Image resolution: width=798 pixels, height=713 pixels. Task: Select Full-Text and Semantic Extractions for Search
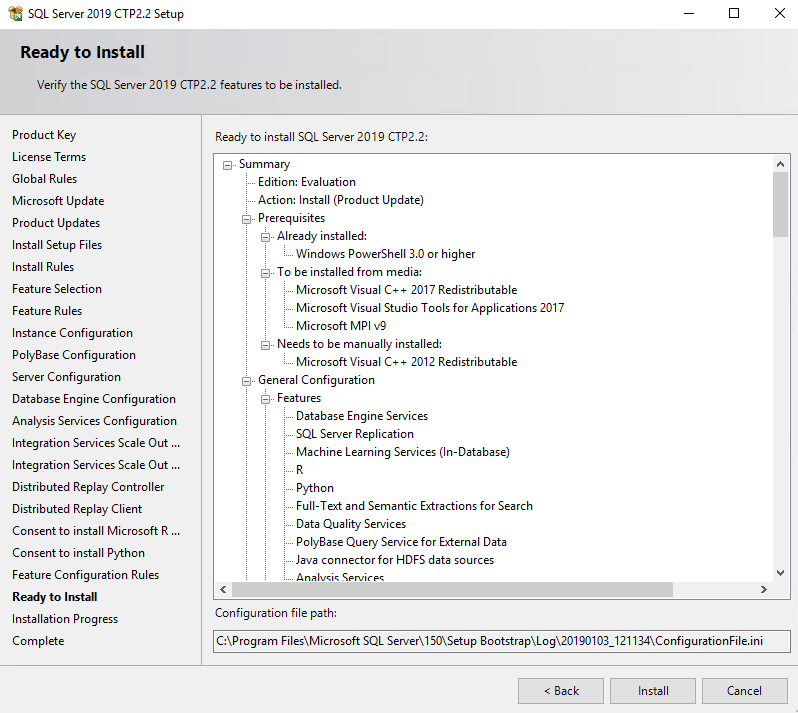pyautogui.click(x=414, y=506)
